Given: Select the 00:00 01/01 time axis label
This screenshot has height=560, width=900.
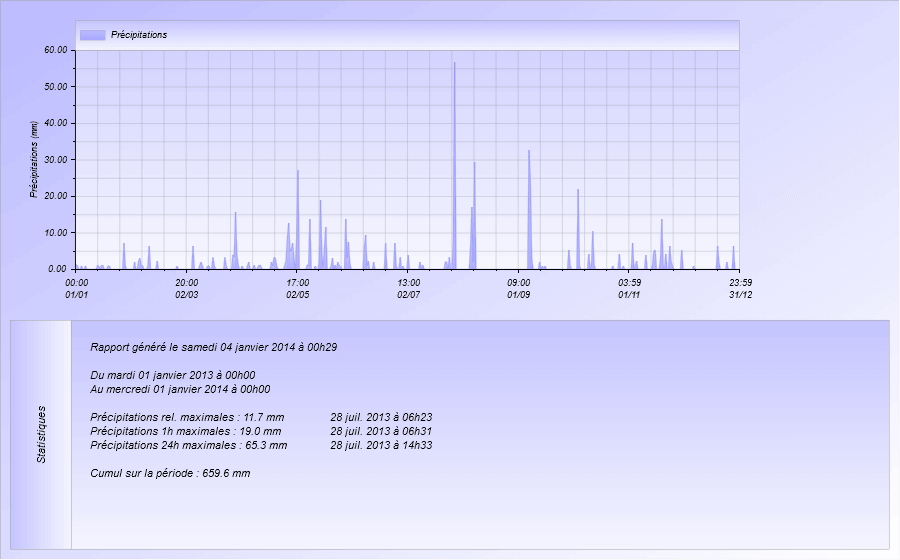Looking at the screenshot, I should pos(77,289).
